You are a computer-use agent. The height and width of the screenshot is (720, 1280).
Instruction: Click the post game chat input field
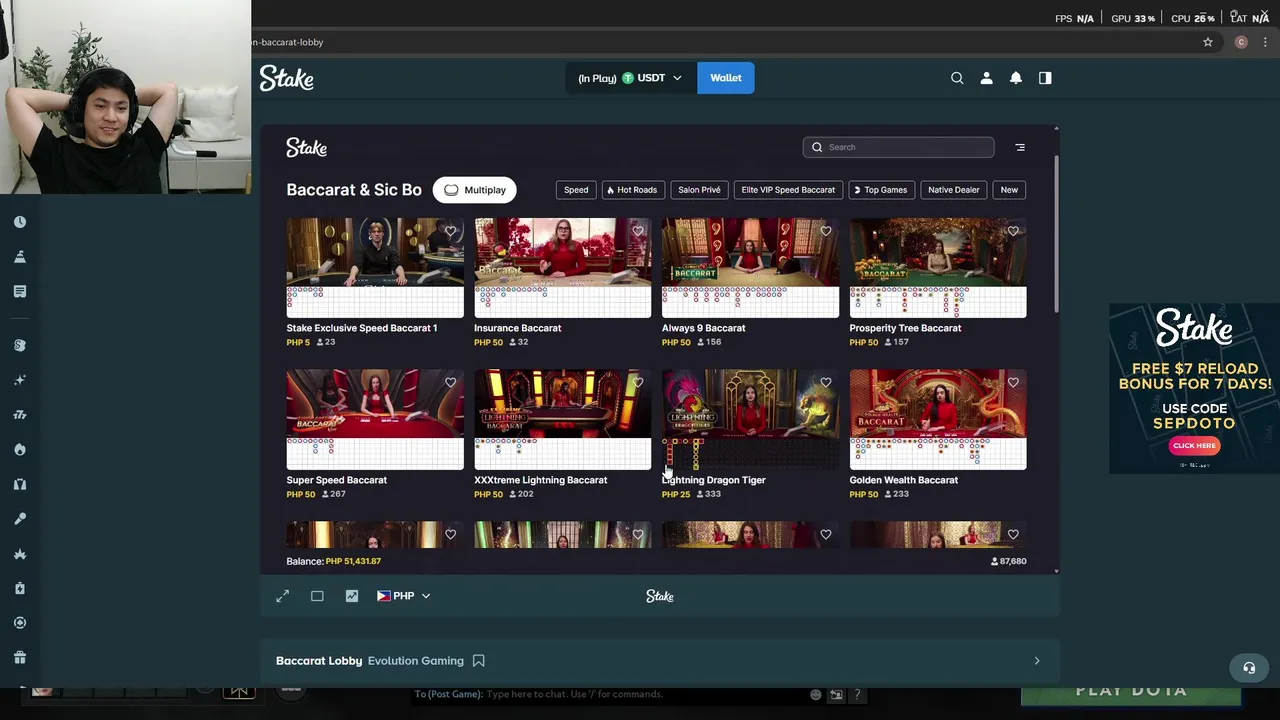tap(610, 694)
